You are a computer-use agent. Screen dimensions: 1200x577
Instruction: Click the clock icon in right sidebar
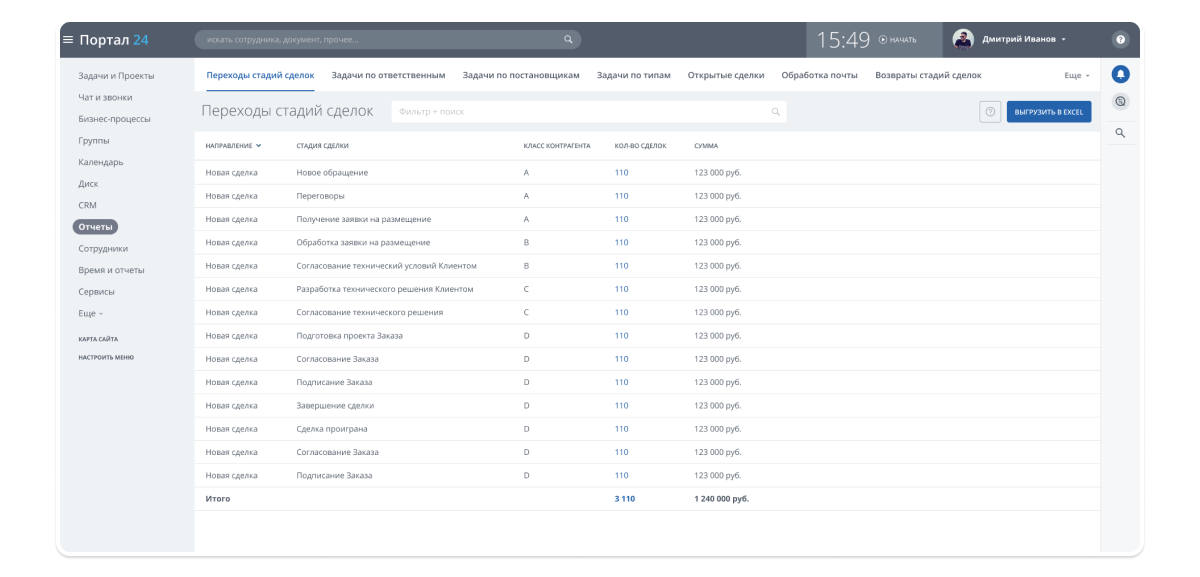[x=1121, y=101]
